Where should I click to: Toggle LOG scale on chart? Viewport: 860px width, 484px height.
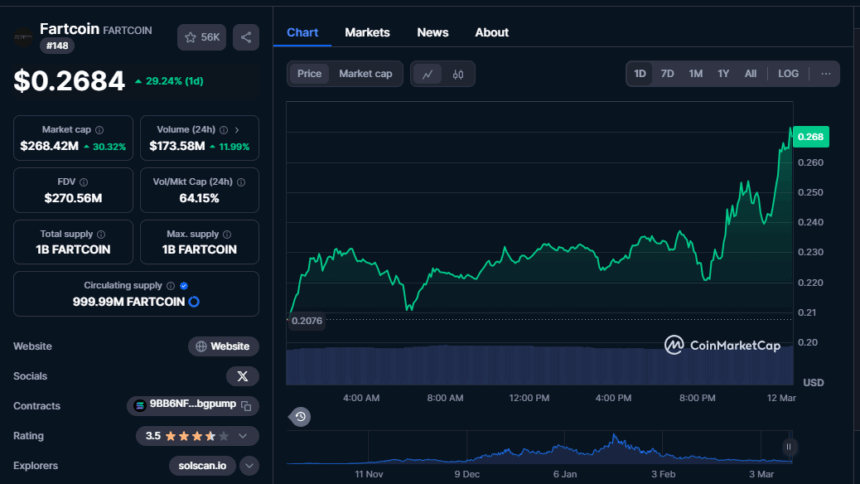(x=788, y=74)
